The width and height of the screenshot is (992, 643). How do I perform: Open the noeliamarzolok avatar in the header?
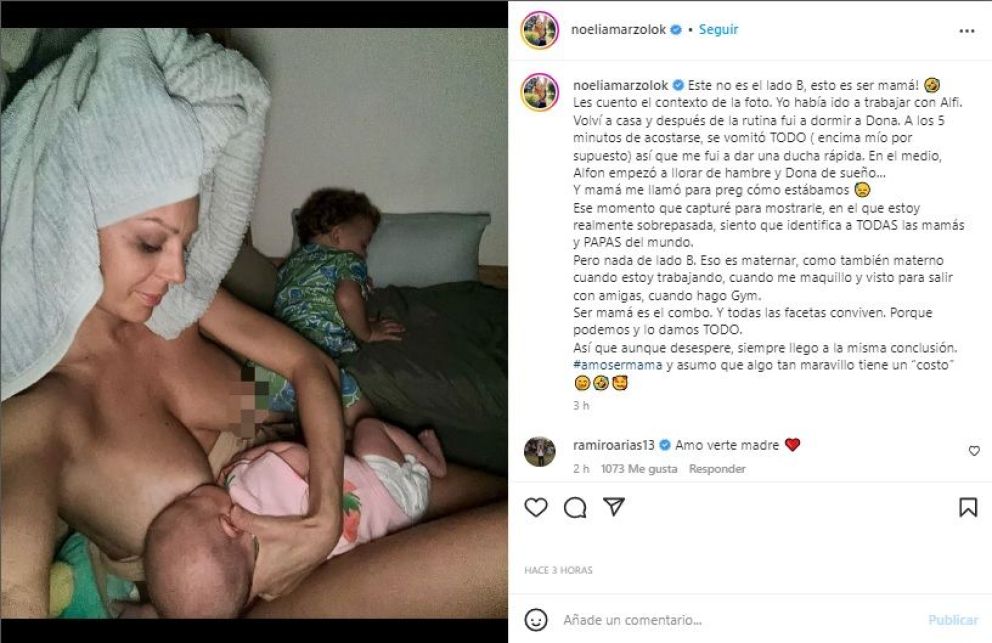point(540,30)
